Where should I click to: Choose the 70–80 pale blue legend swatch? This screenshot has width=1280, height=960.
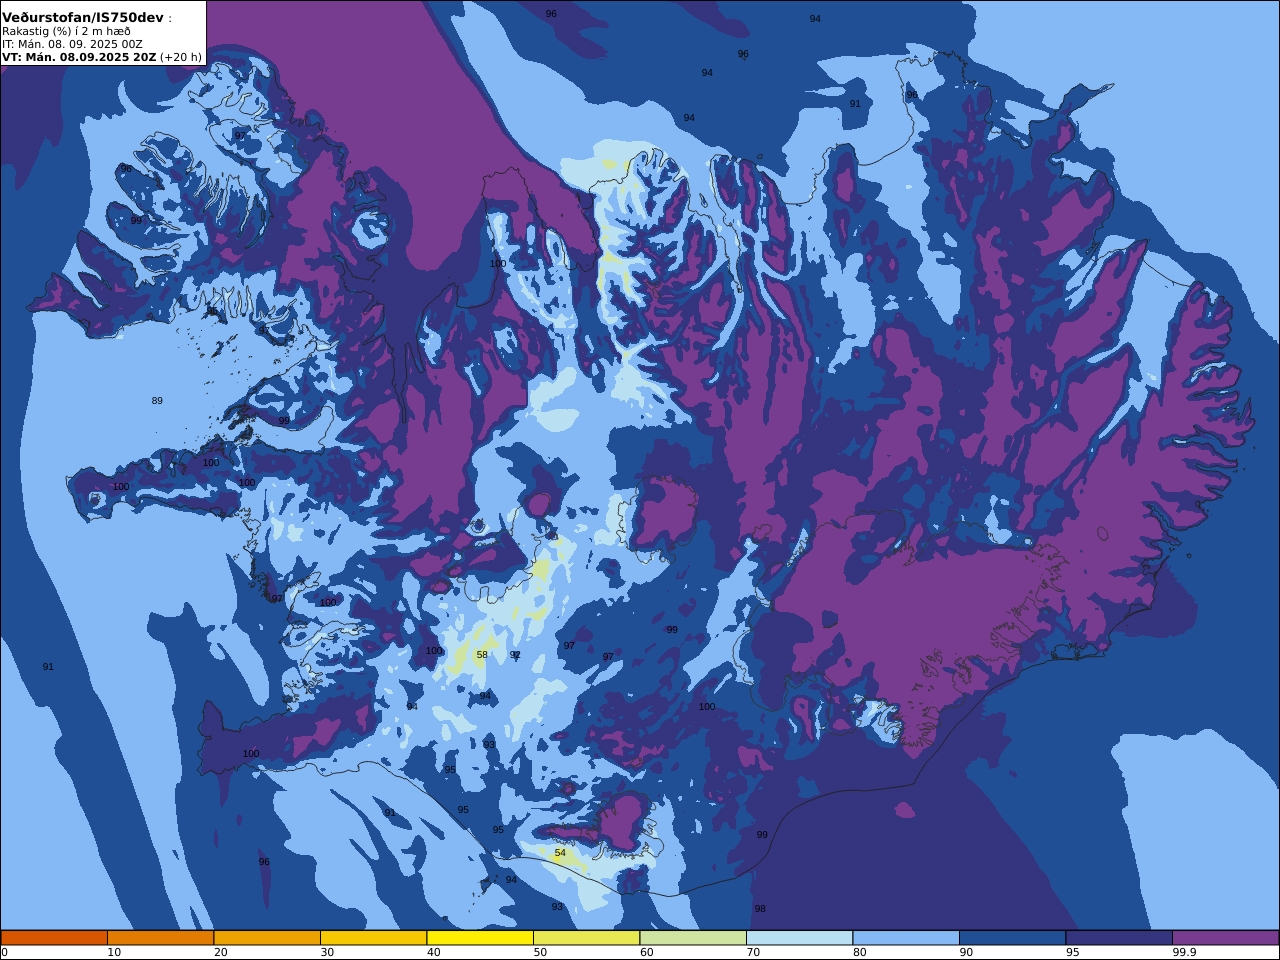(x=799, y=938)
